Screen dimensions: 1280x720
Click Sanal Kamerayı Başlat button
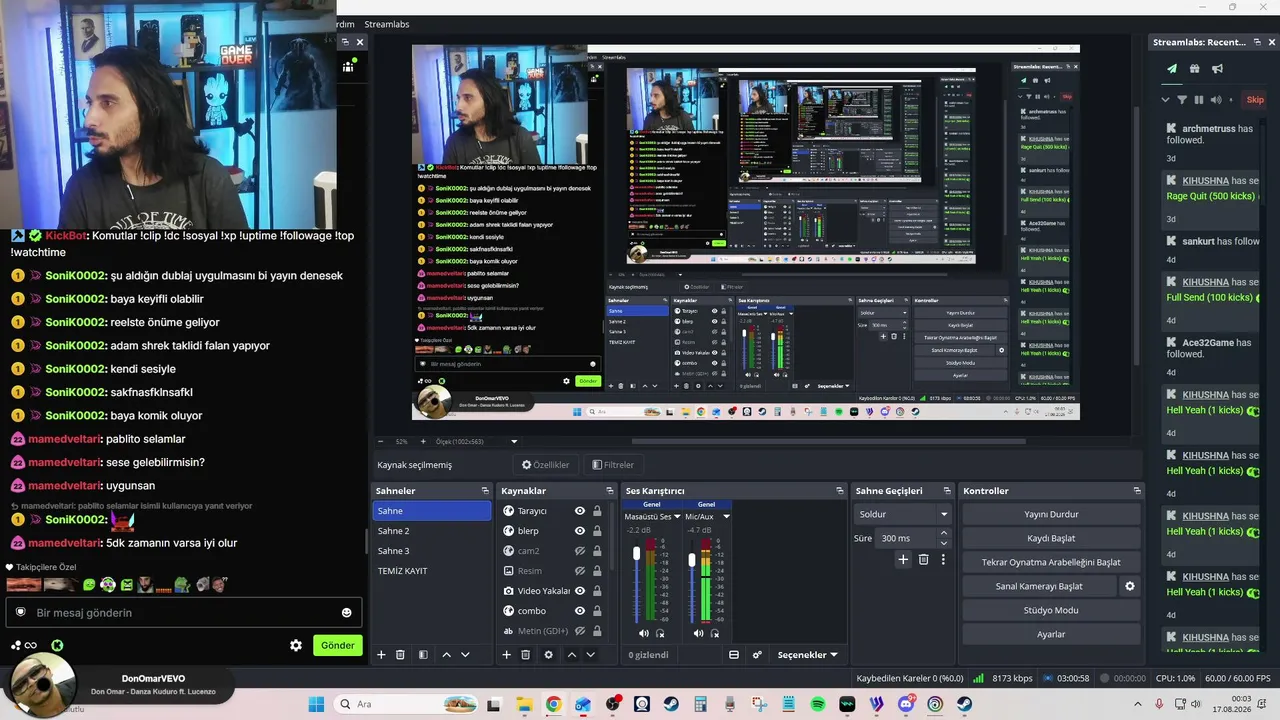pos(1039,586)
